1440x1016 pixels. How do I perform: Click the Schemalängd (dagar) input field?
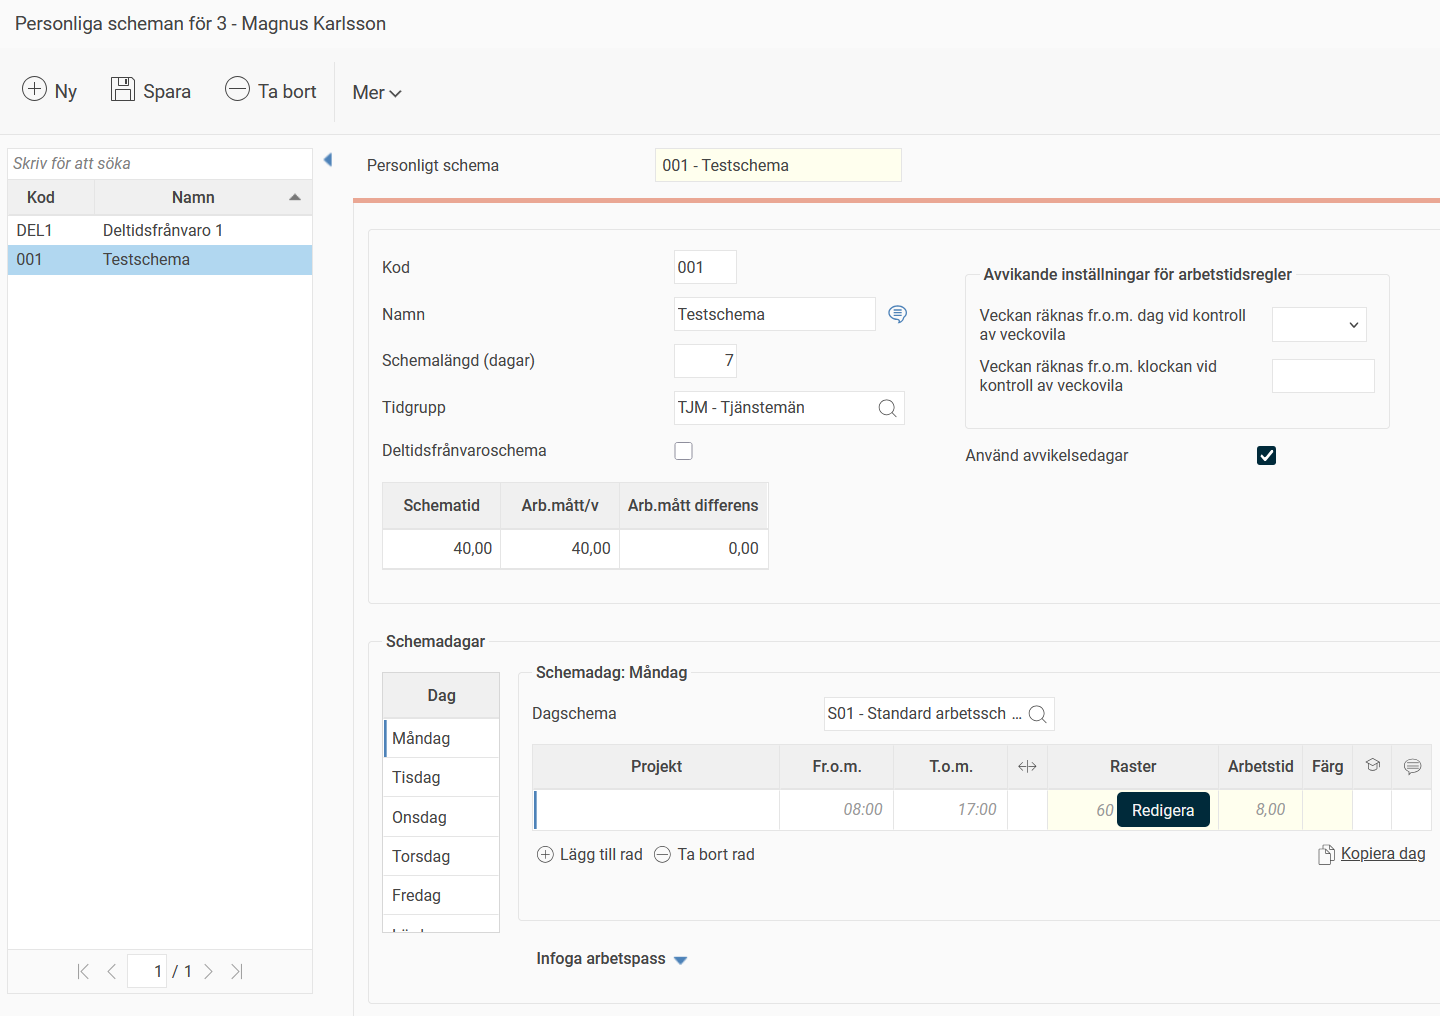tap(705, 361)
